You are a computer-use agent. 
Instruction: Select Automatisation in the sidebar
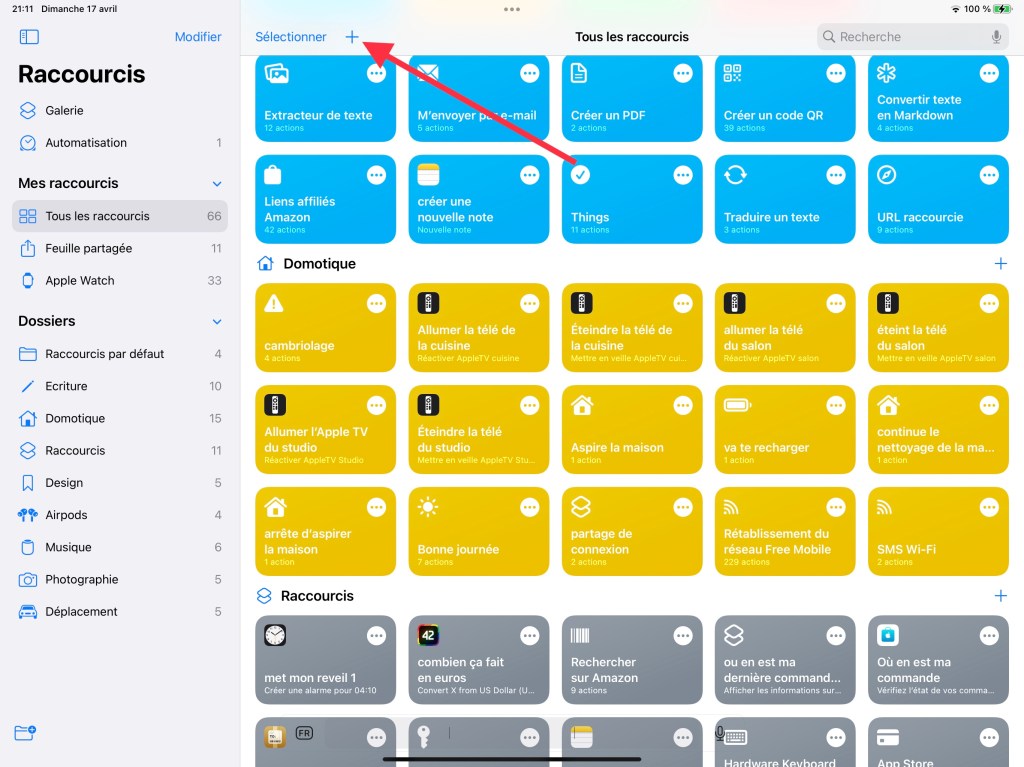[x=86, y=143]
